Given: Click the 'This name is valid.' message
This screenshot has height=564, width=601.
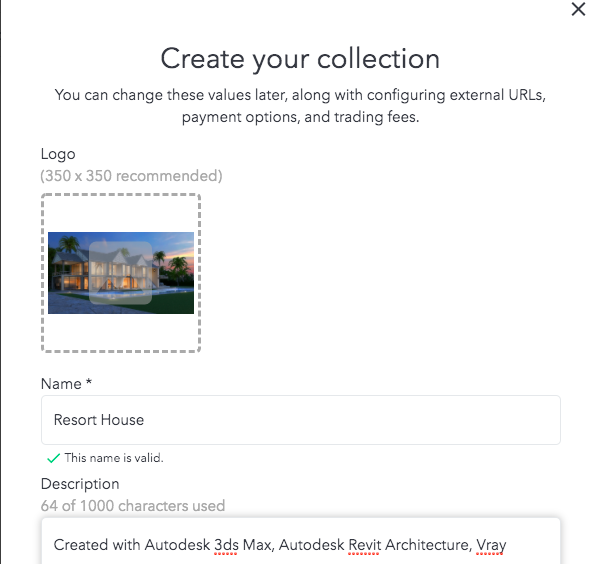Looking at the screenshot, I should pos(114,458).
